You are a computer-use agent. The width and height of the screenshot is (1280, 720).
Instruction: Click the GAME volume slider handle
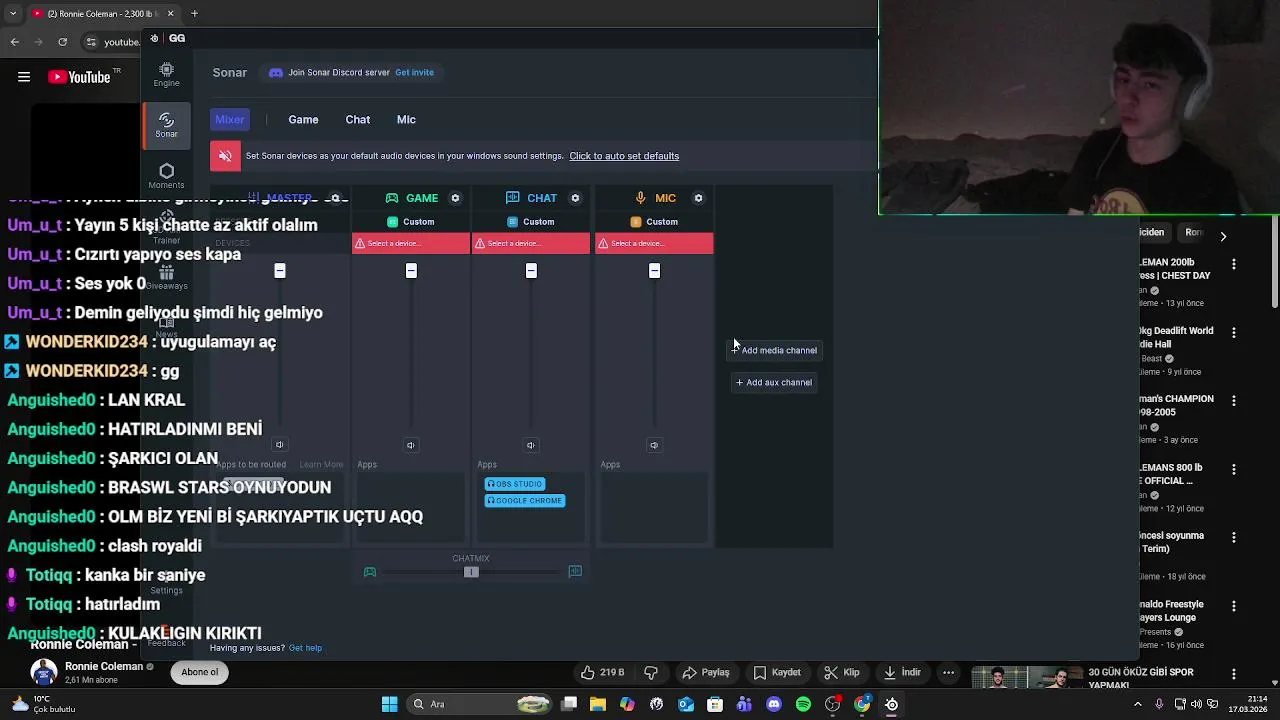(x=411, y=271)
